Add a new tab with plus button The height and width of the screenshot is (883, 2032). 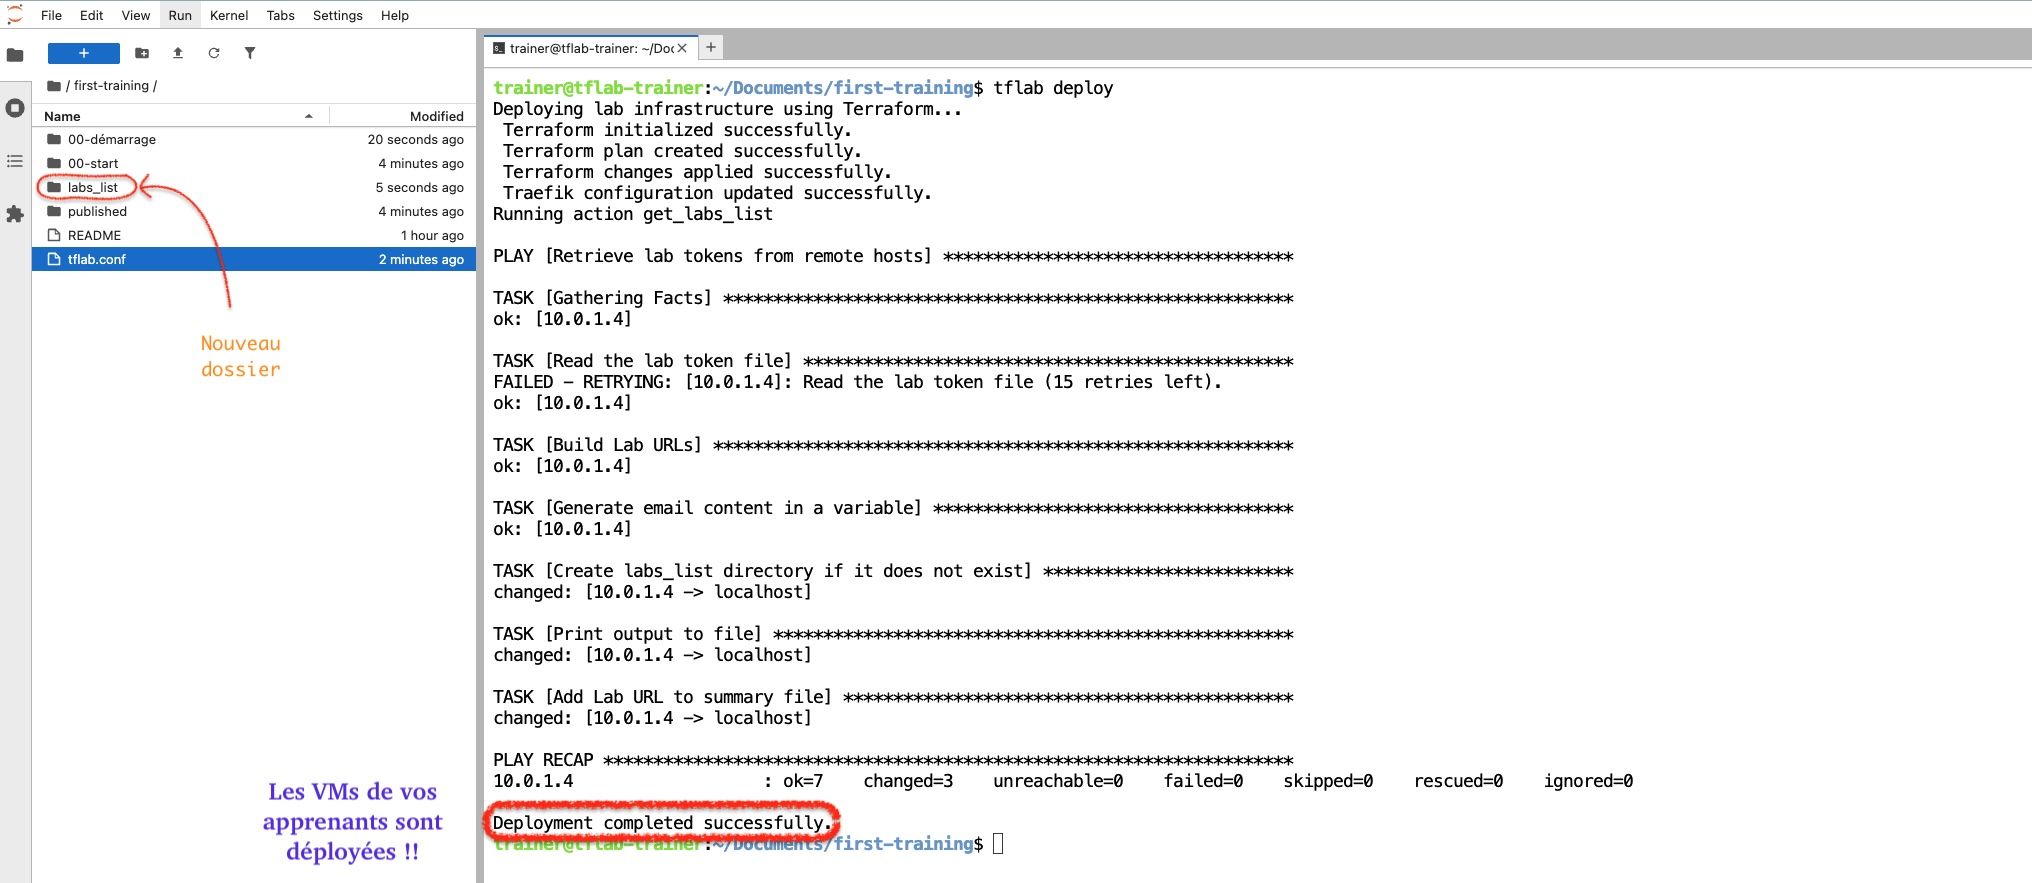(711, 47)
